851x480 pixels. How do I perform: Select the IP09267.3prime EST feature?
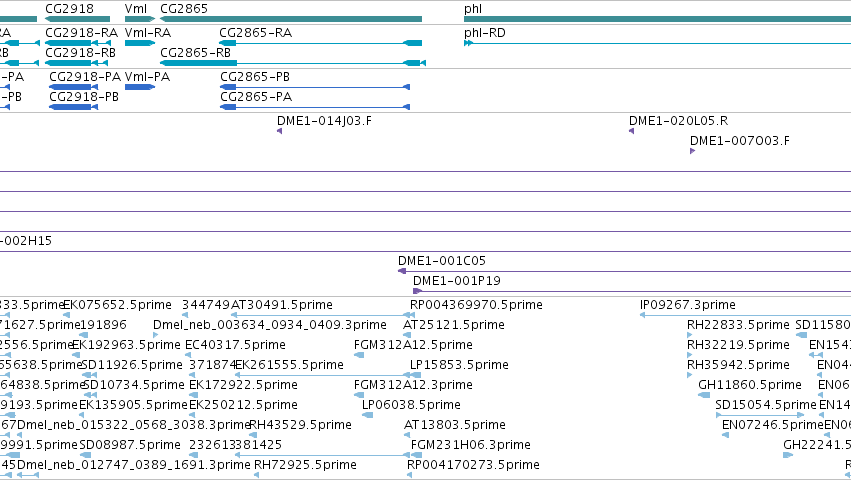(x=745, y=315)
